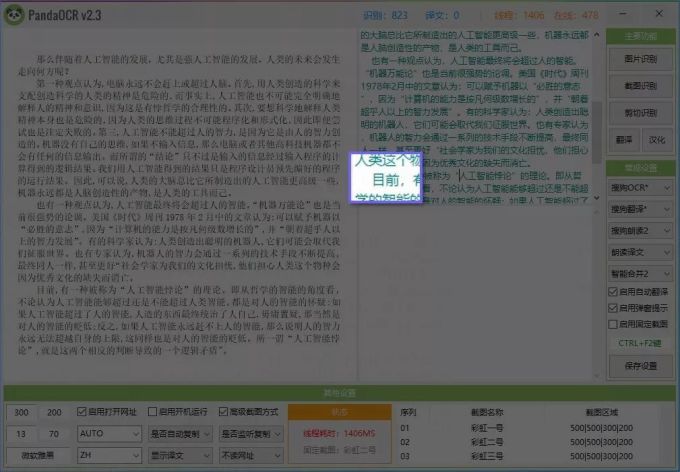The image size is (680, 472).
Task: Click the 图片识别 button
Action: pos(640,59)
